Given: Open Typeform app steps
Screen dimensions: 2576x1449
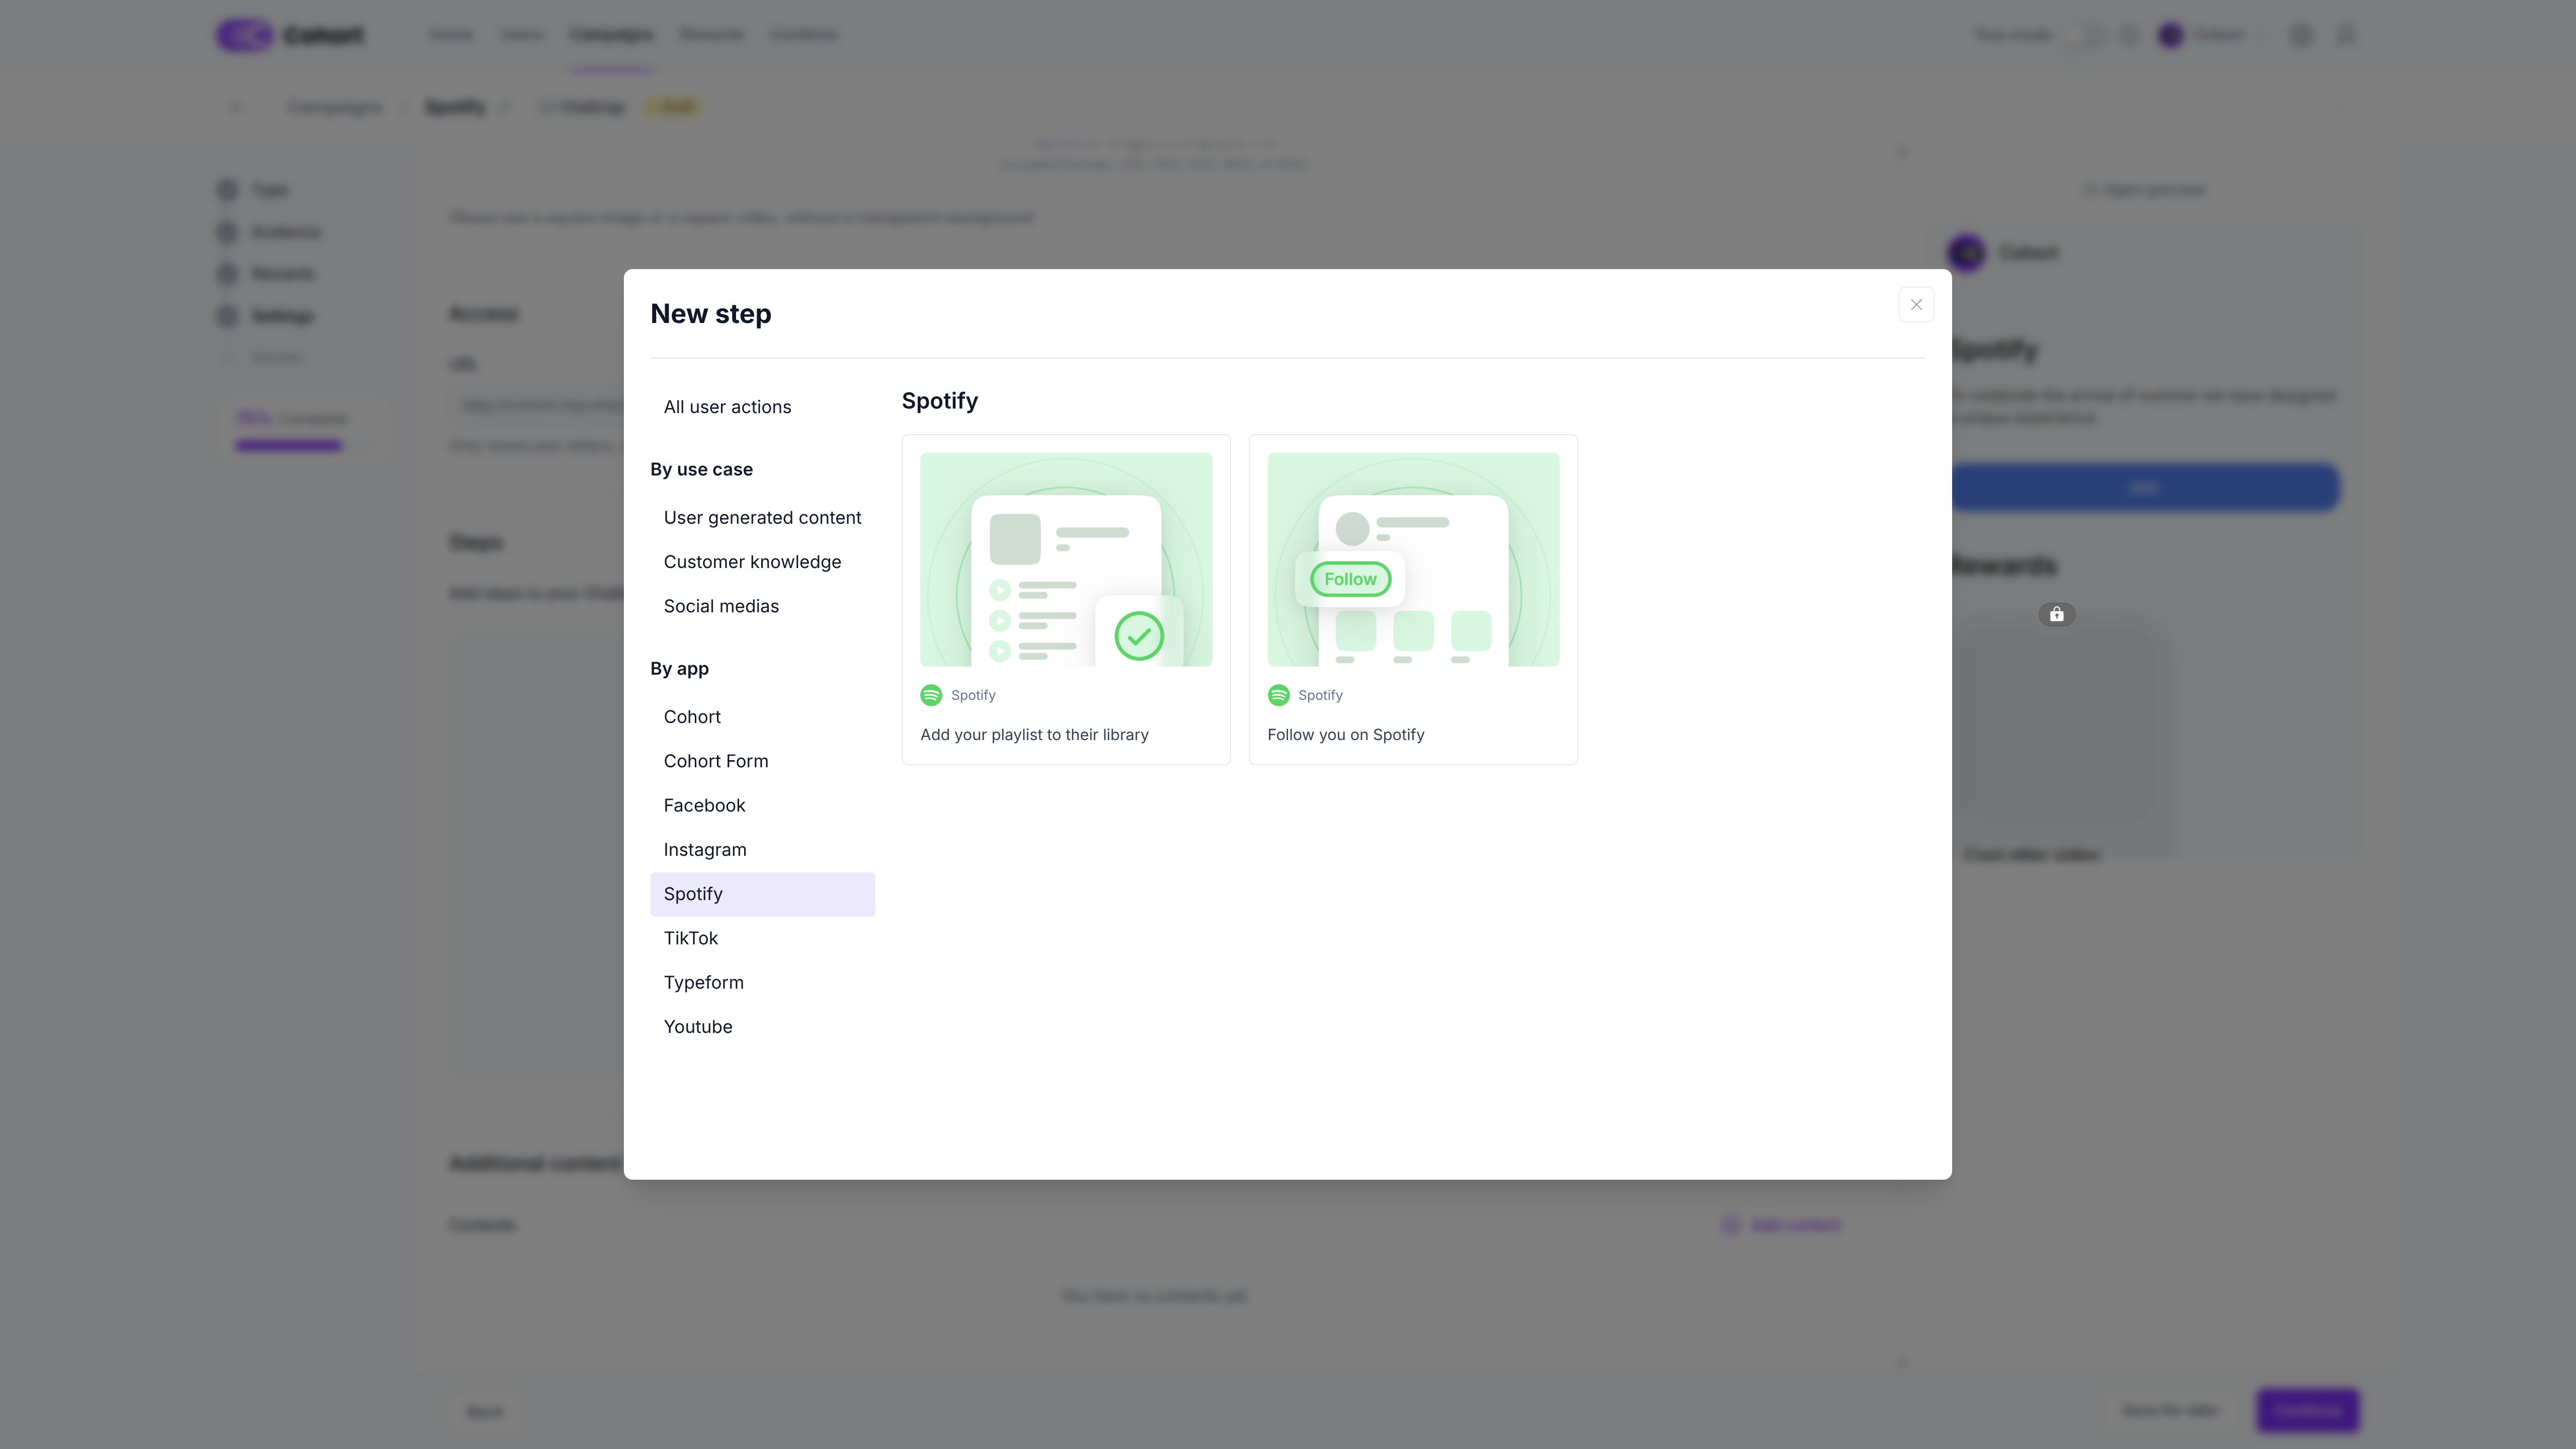Looking at the screenshot, I should tap(703, 982).
